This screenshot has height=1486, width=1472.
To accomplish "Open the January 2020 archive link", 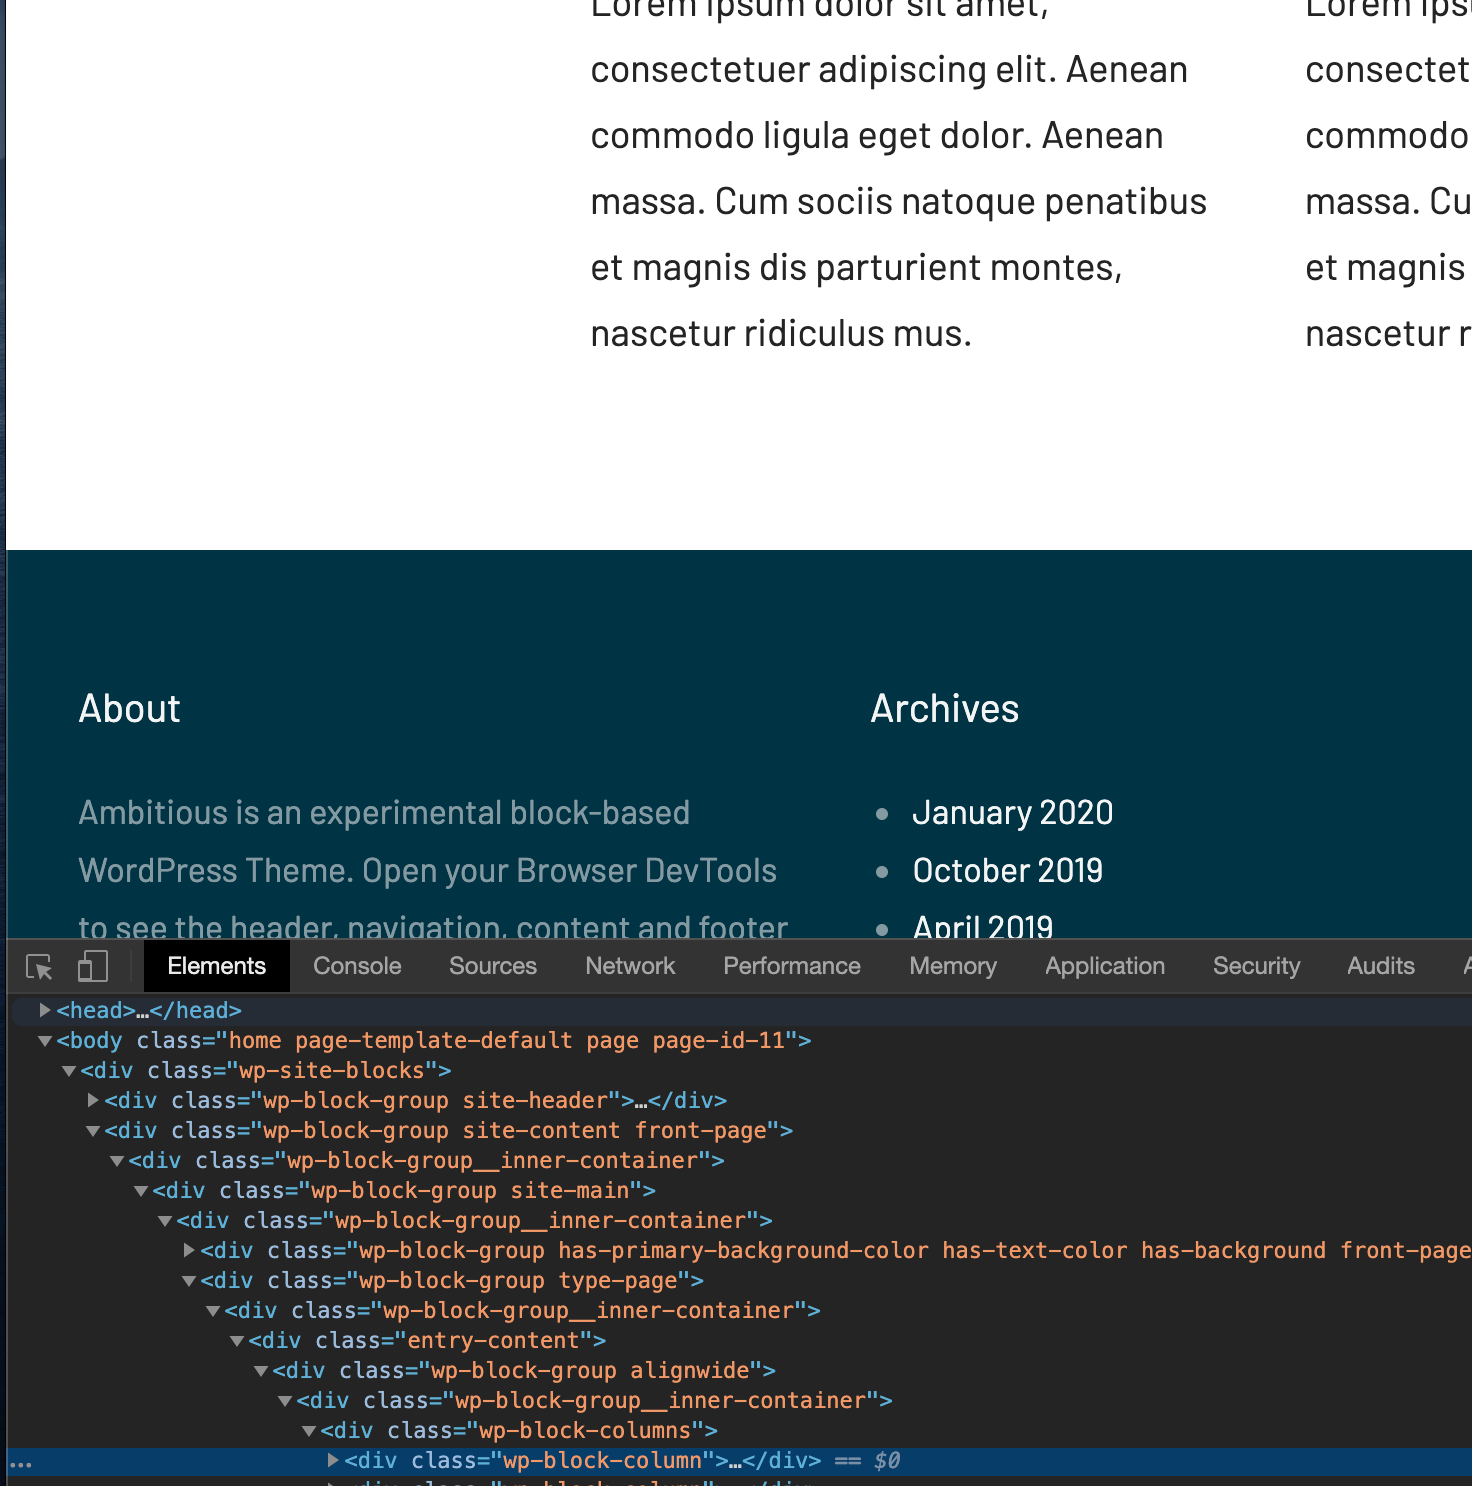I will 1012,813.
